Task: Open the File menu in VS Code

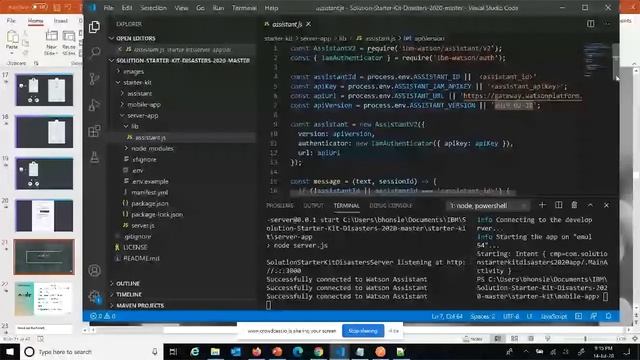Action: point(108,8)
